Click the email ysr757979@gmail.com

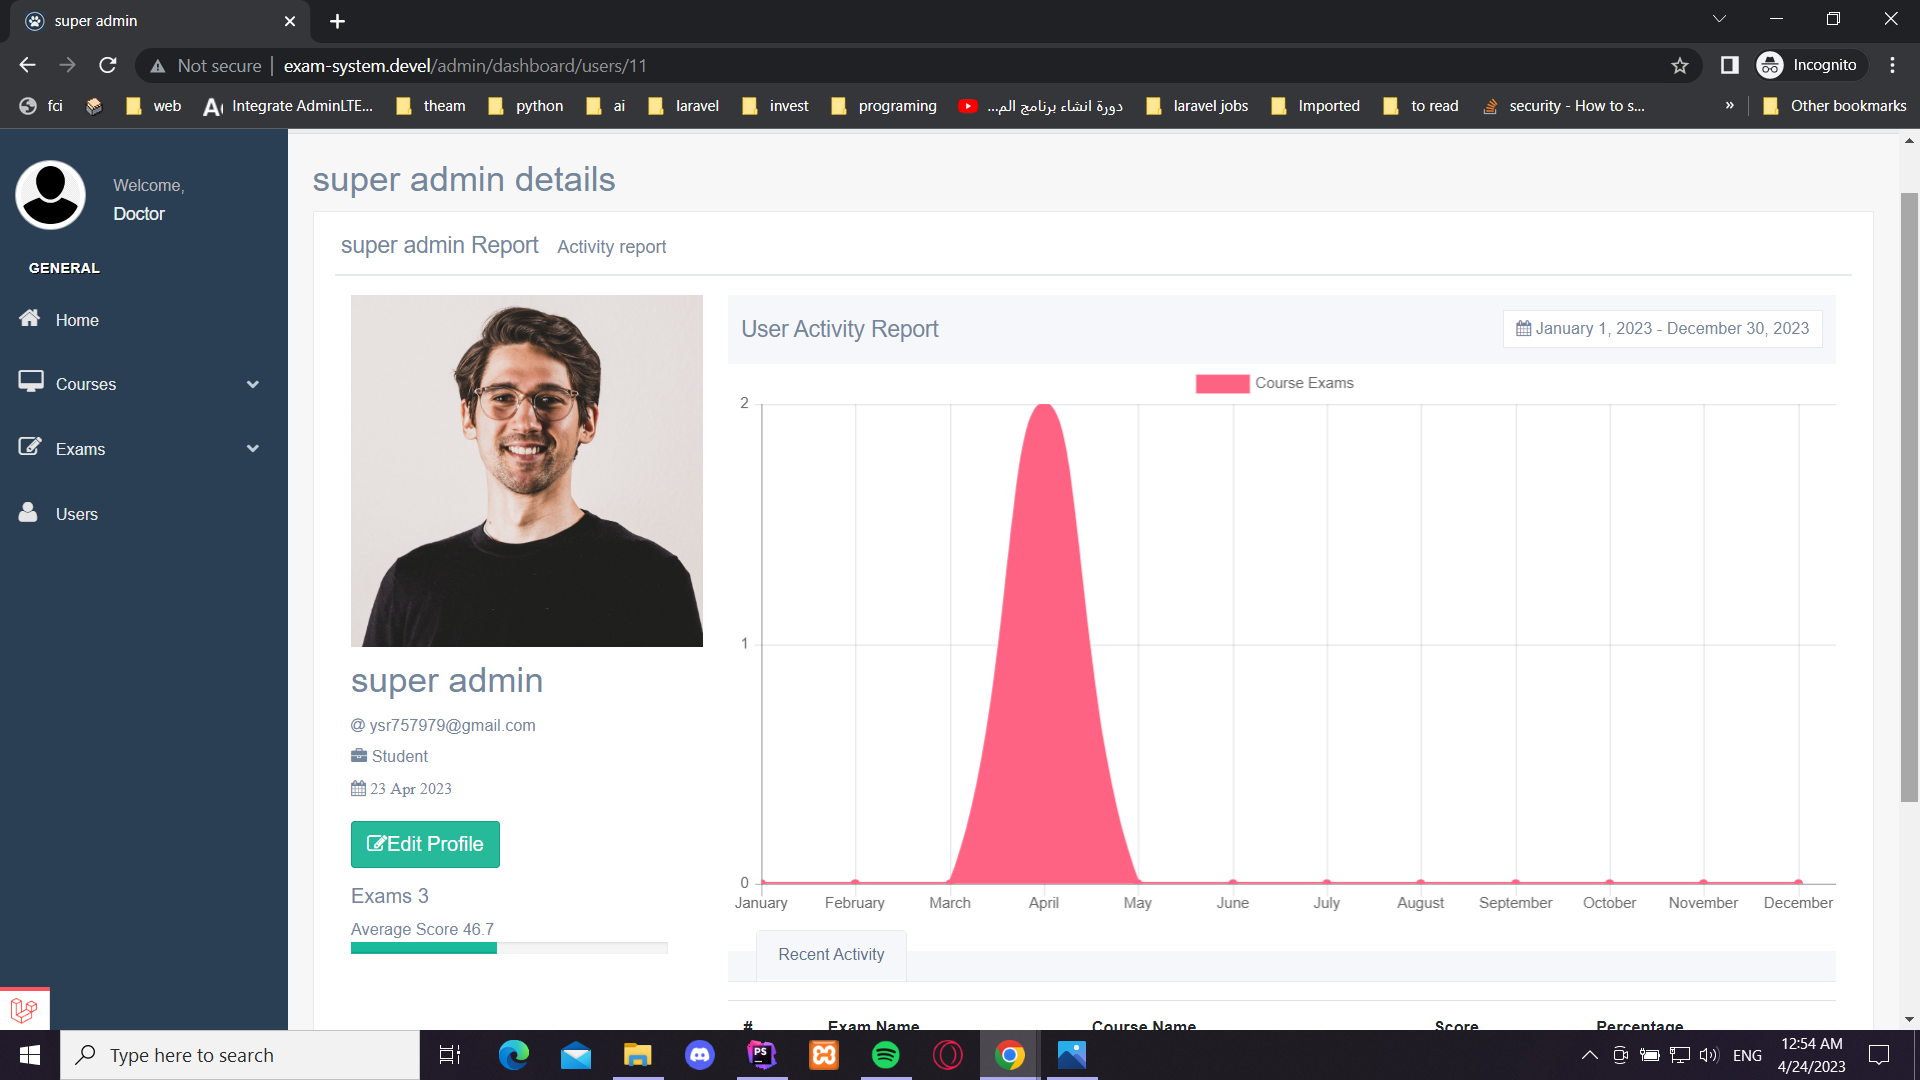tap(452, 726)
